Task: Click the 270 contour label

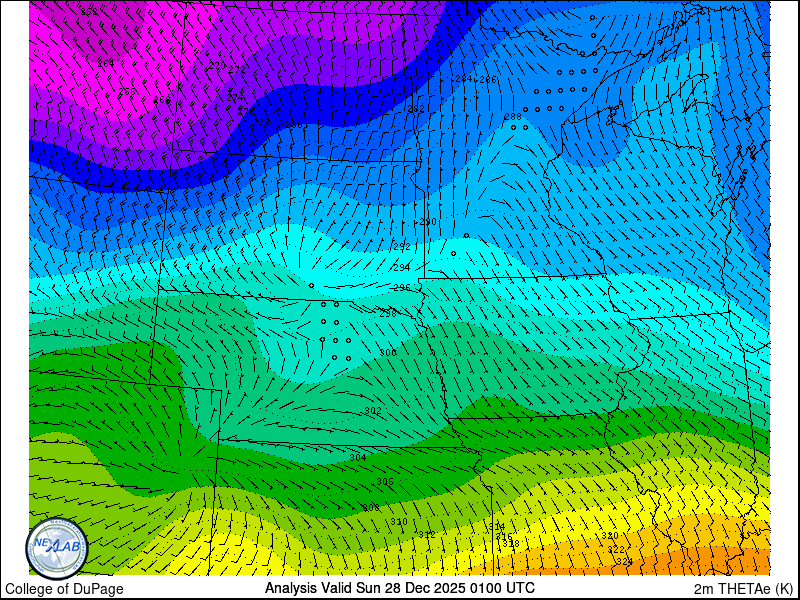Action: click(217, 66)
